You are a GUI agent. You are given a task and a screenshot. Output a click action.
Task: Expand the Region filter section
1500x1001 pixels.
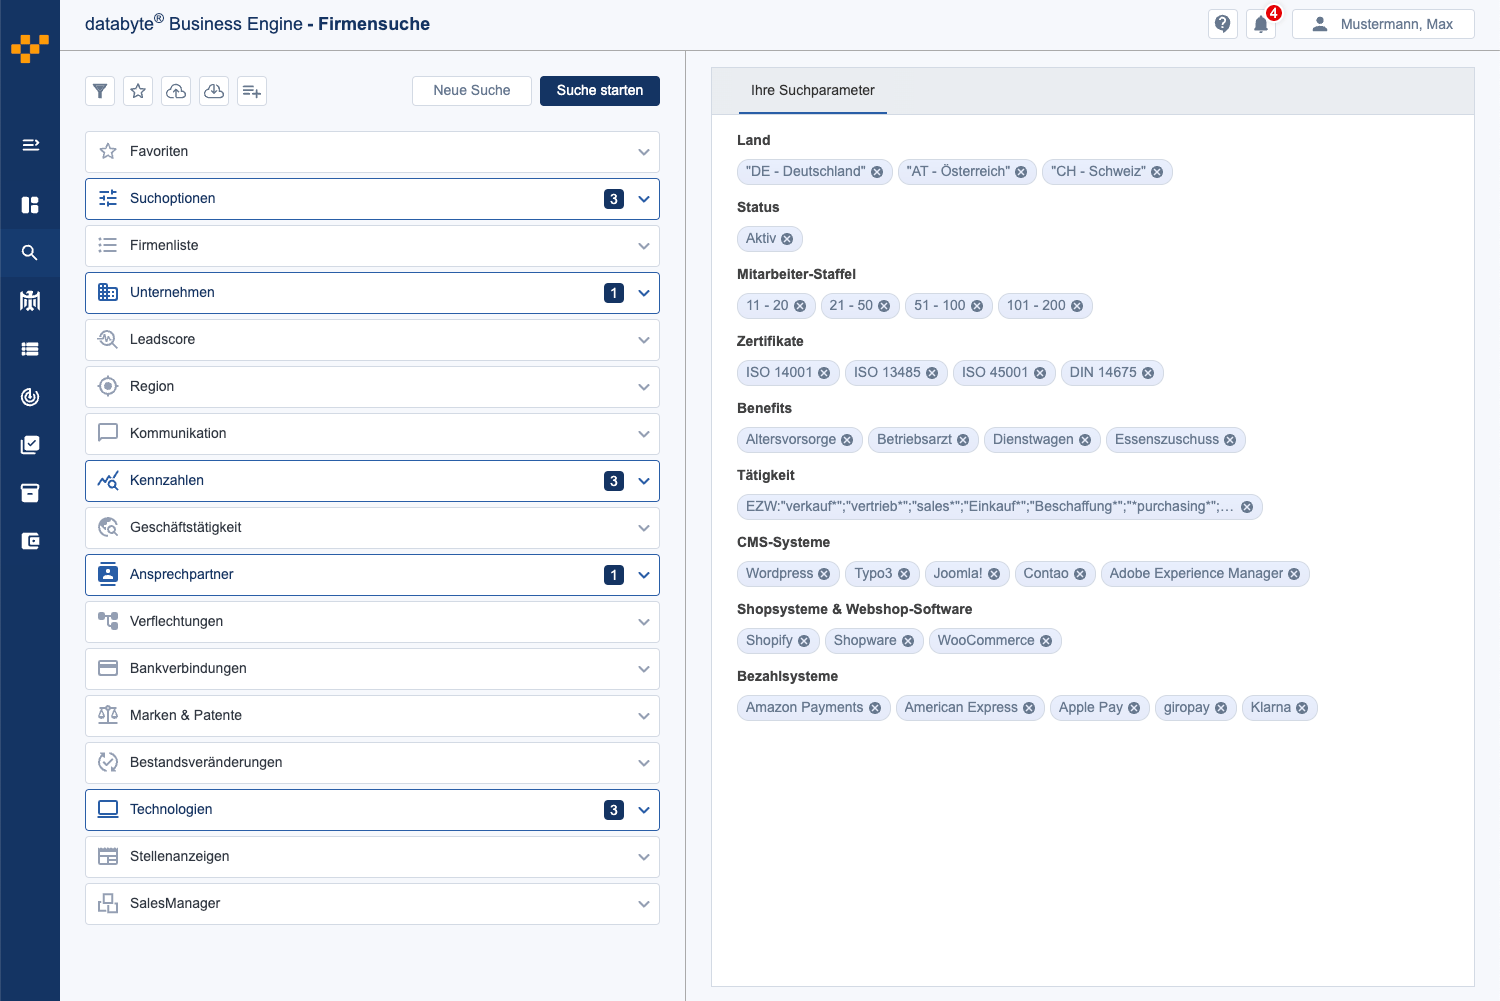tap(644, 386)
